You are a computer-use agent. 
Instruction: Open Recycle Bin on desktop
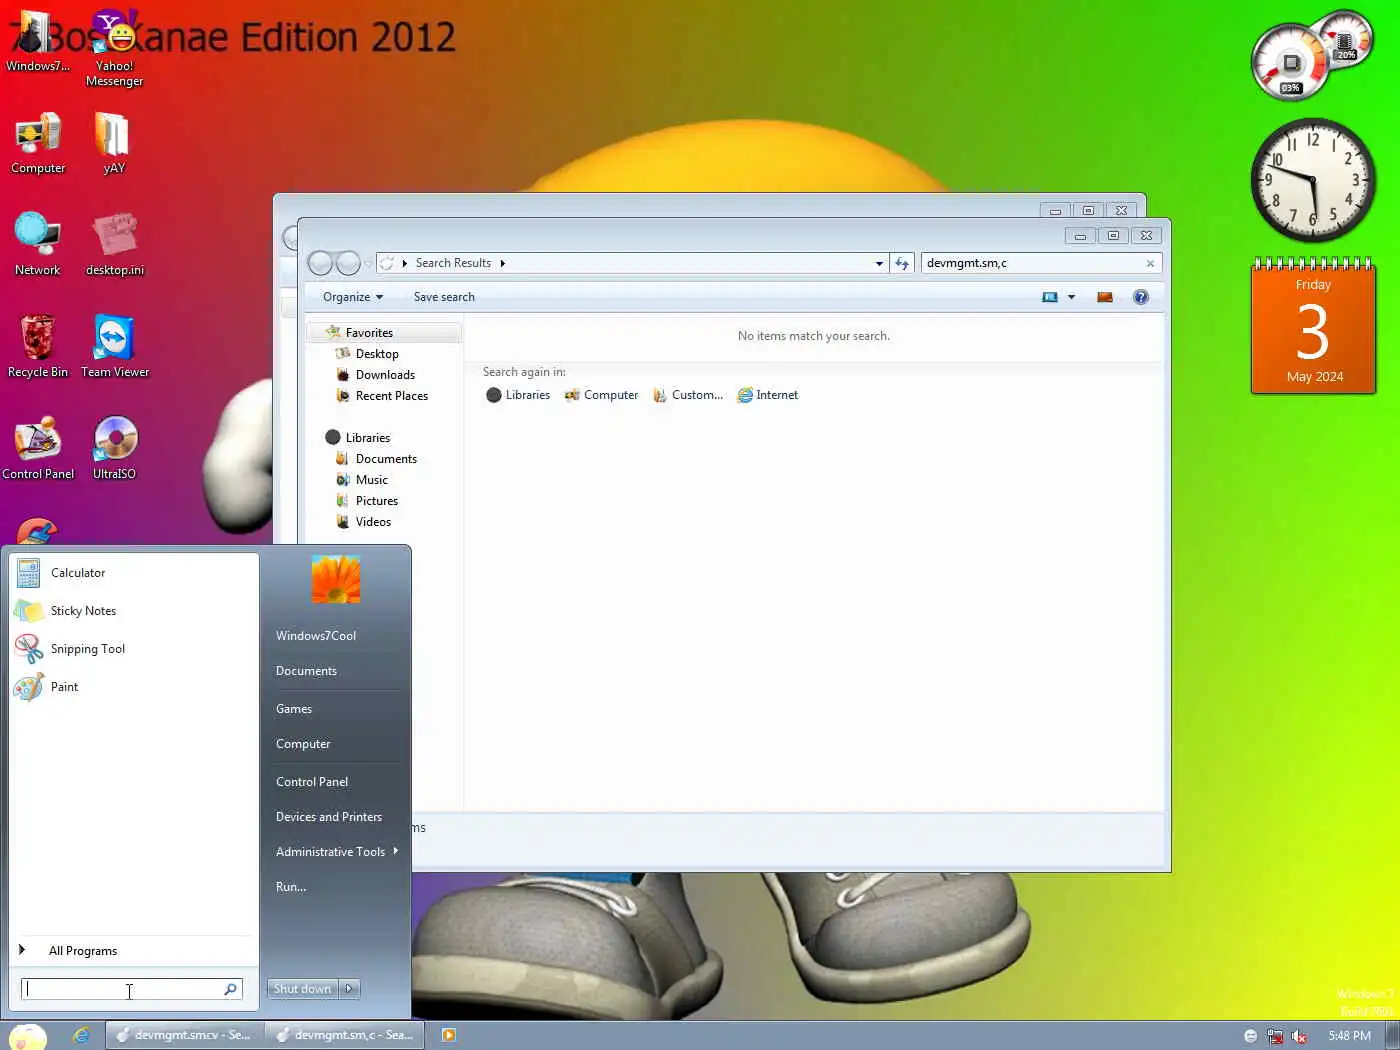click(38, 347)
